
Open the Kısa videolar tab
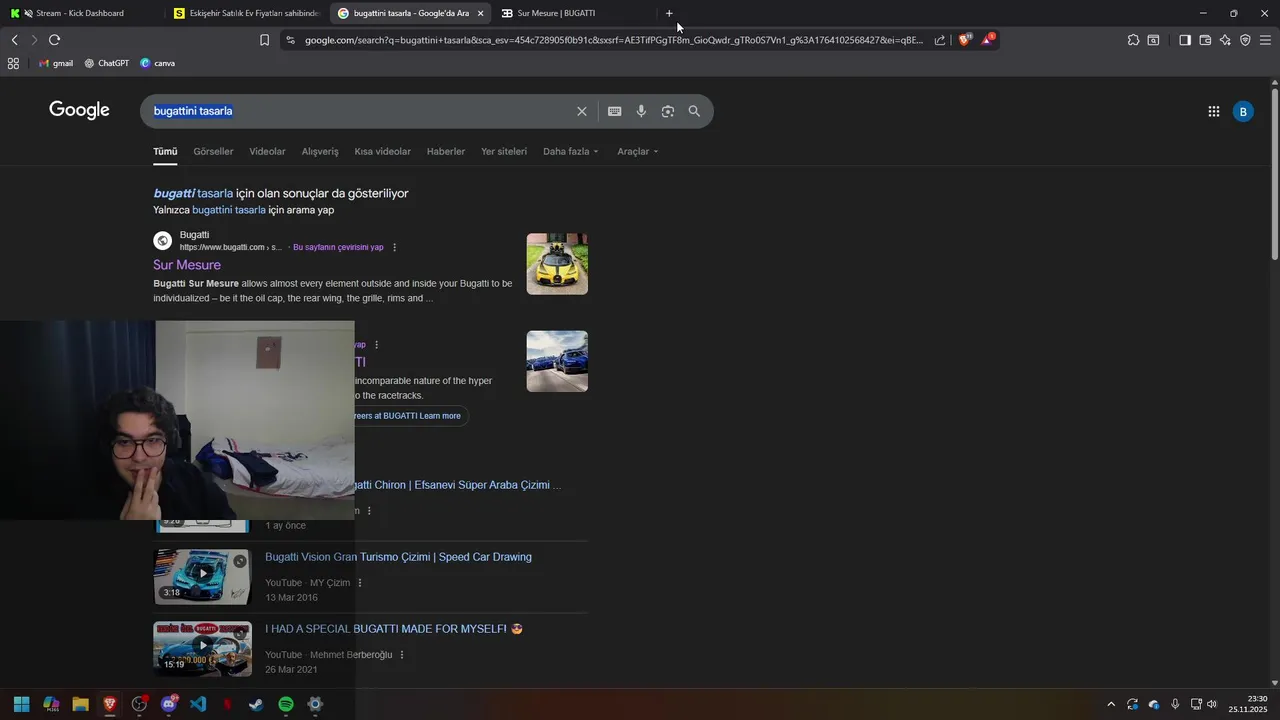(382, 152)
